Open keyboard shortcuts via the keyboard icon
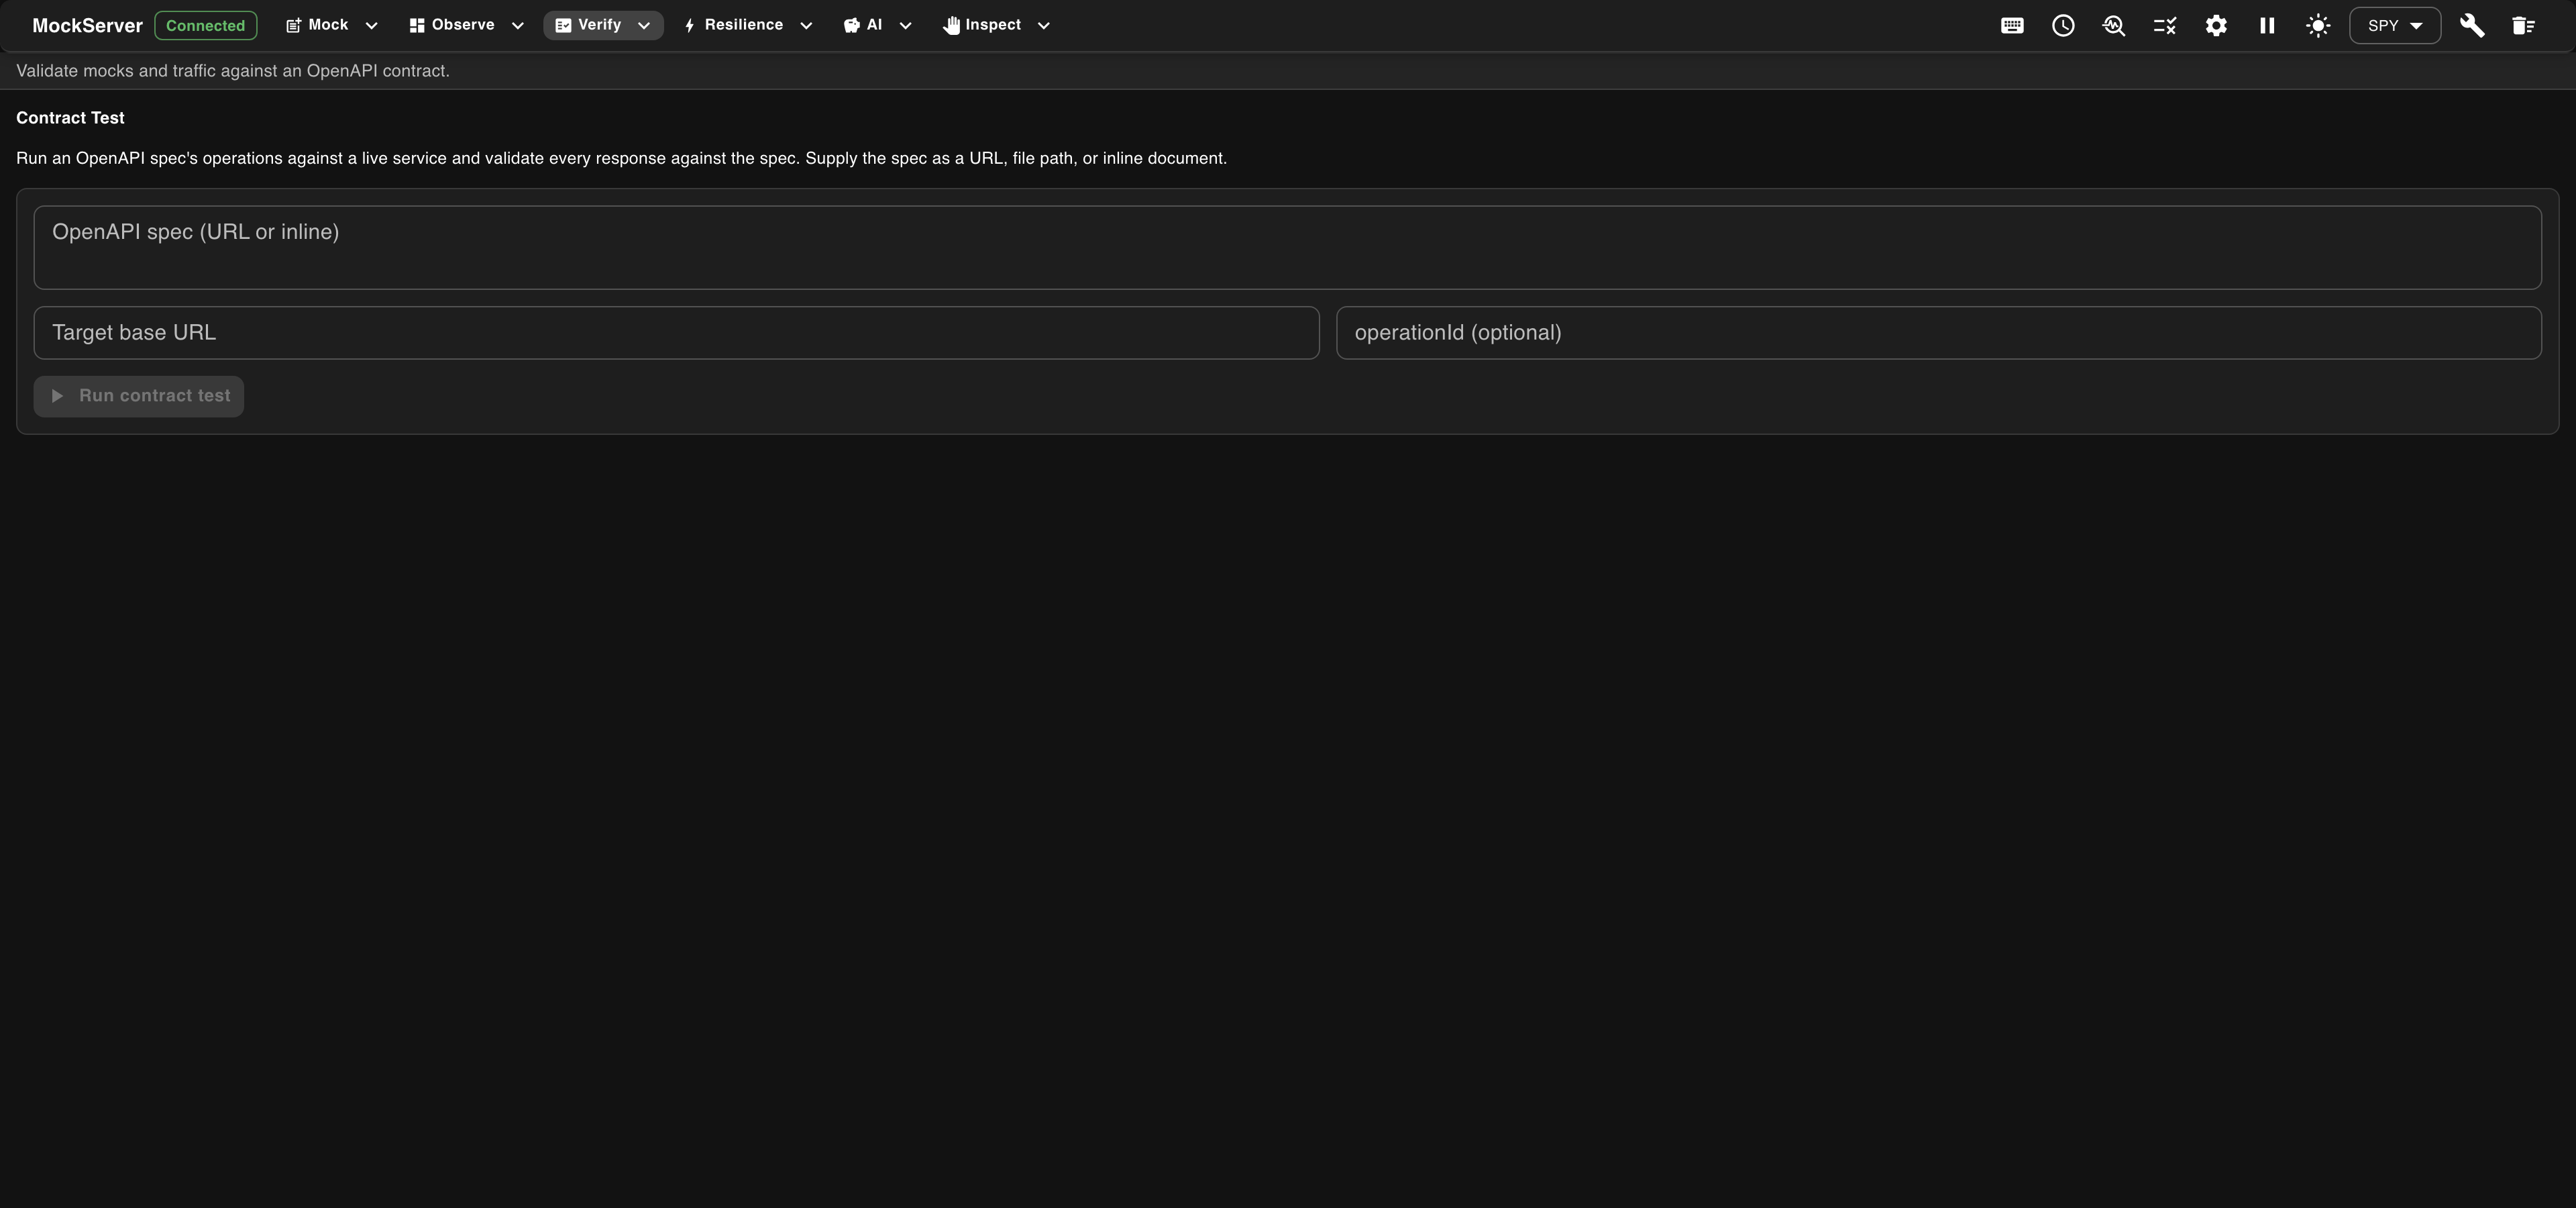The height and width of the screenshot is (1208, 2576). pos(2012,26)
